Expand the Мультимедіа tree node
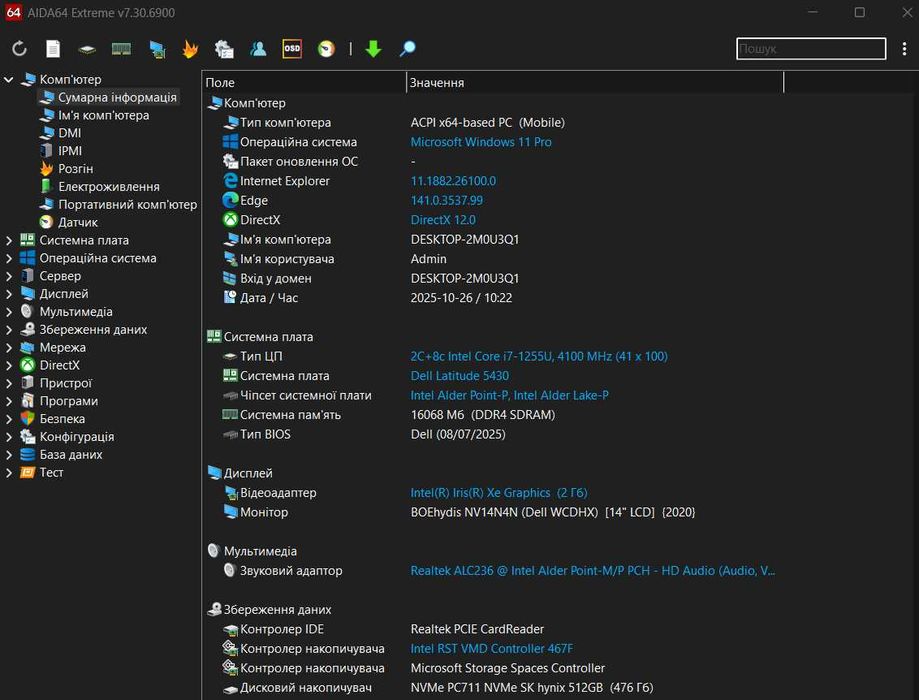919x700 pixels. tap(8, 312)
